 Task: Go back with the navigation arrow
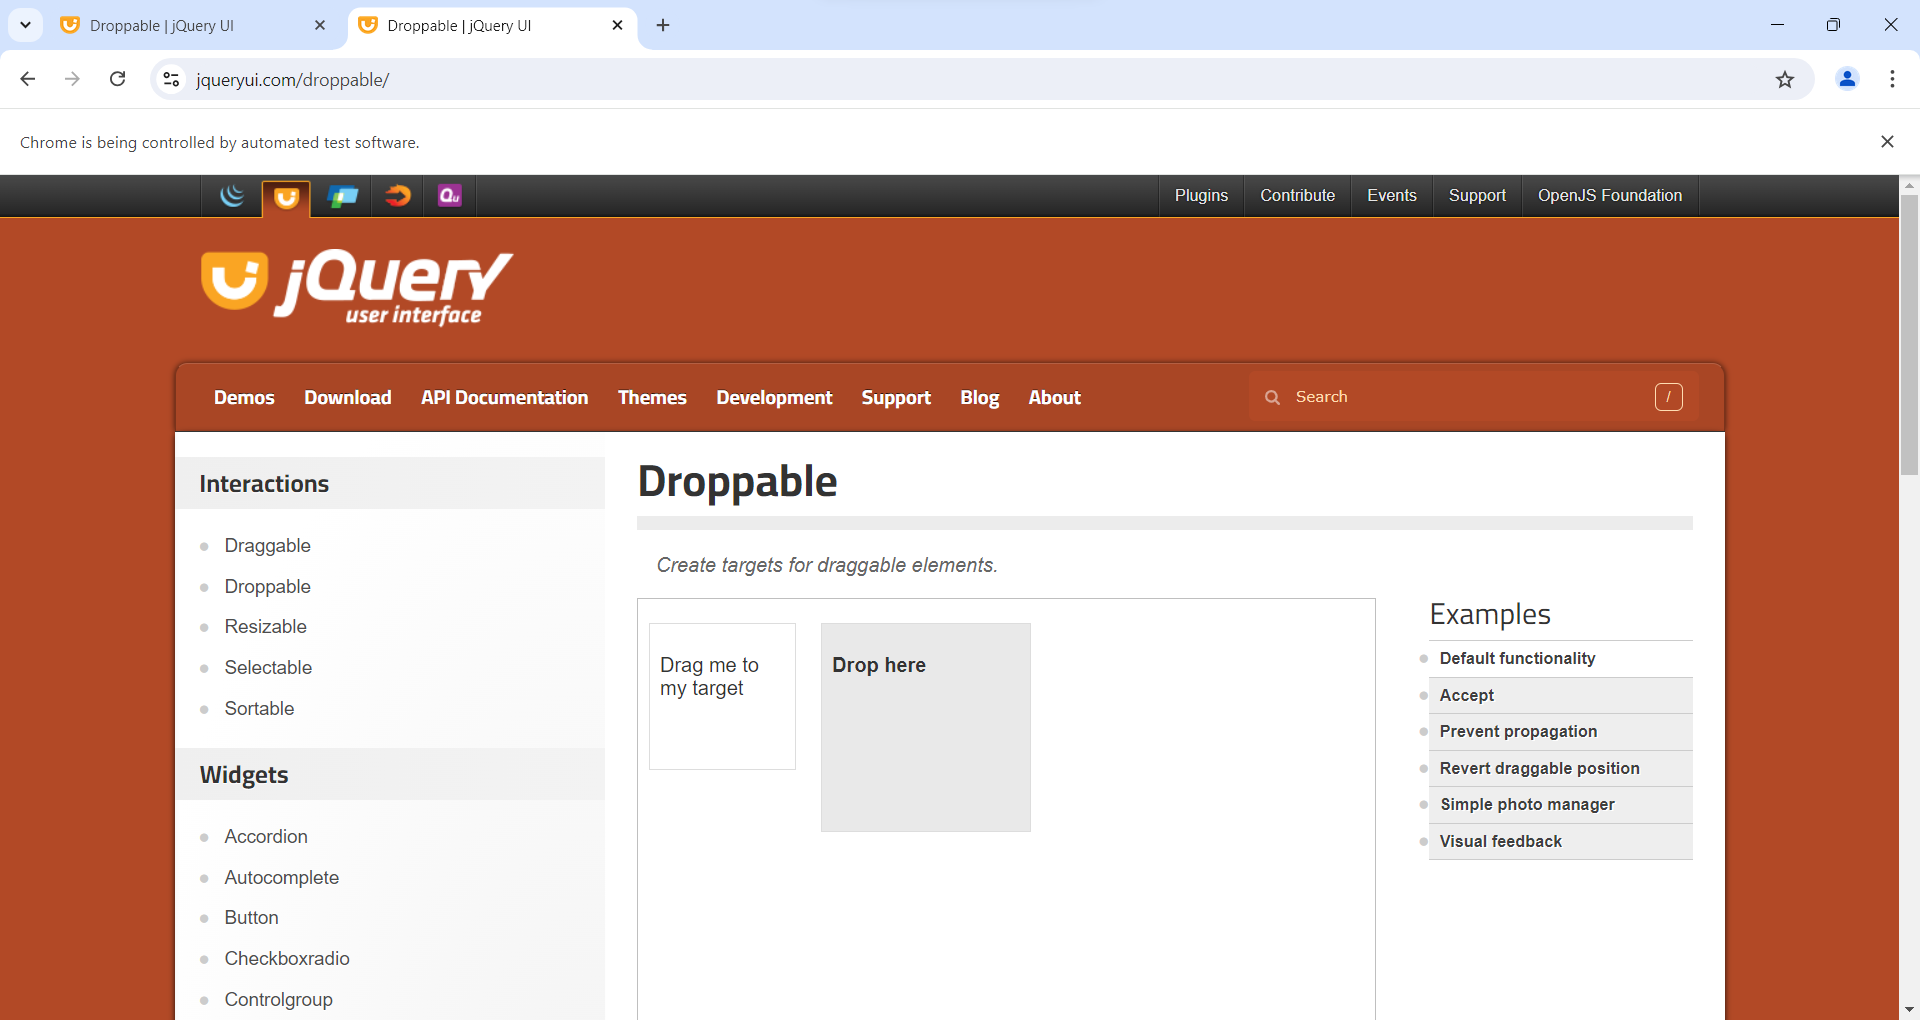click(27, 79)
